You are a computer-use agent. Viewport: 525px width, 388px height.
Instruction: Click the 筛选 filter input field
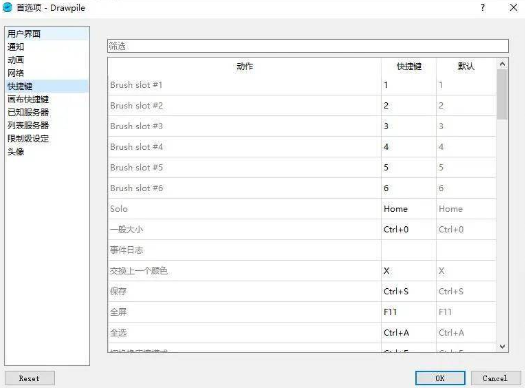click(308, 46)
